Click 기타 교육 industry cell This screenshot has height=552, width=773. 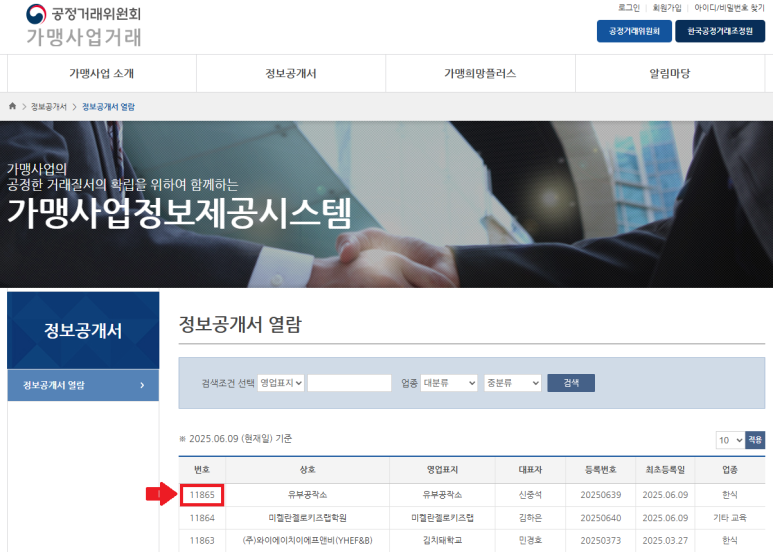tap(730, 518)
